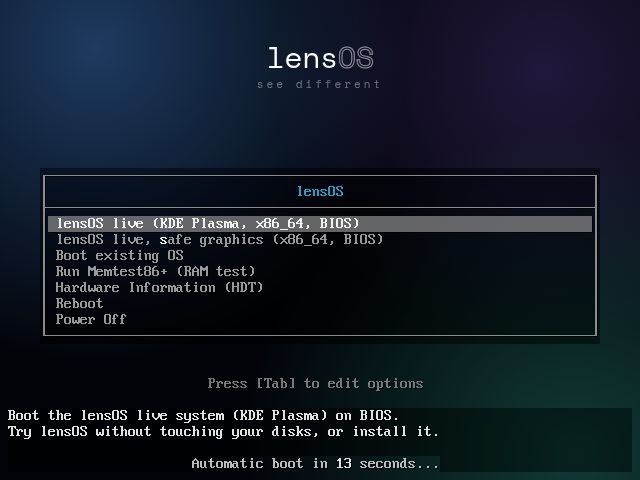Click the blue lensOS menu title
Image resolution: width=640 pixels, height=480 pixels.
click(x=320, y=191)
